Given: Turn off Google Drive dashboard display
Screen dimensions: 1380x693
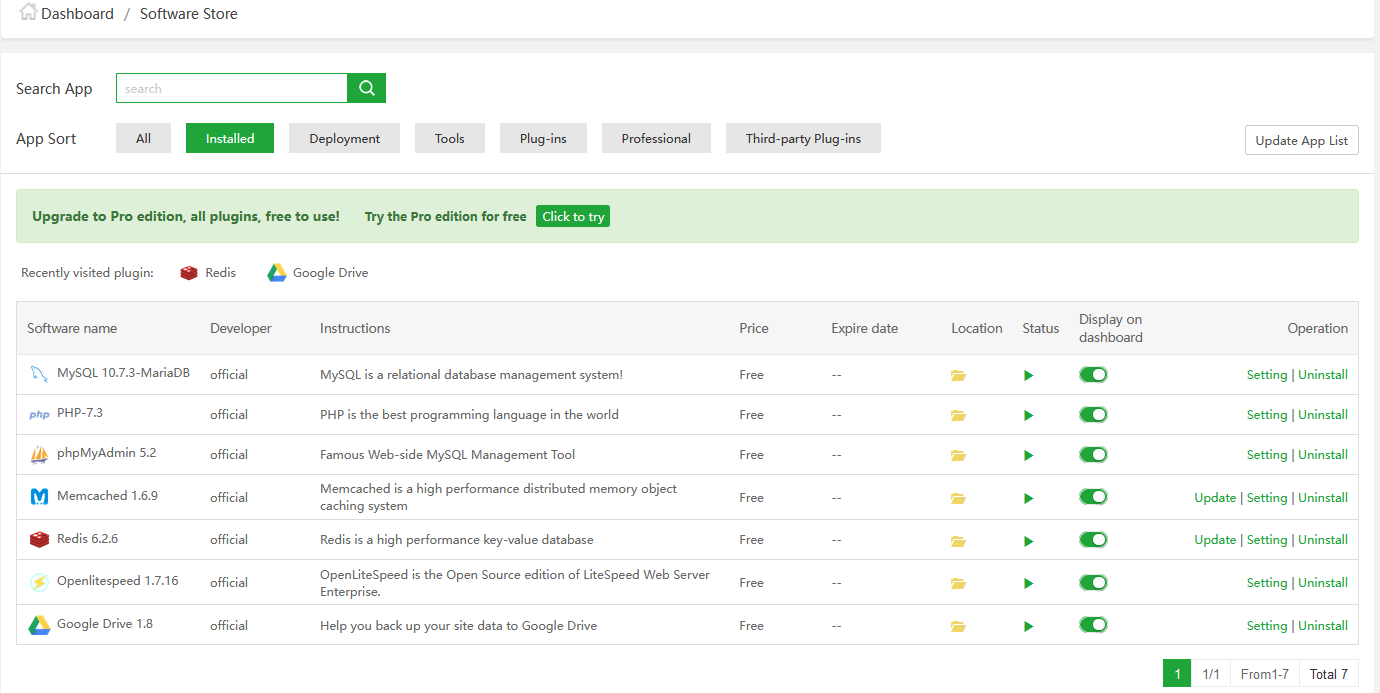Looking at the screenshot, I should click(x=1093, y=625).
